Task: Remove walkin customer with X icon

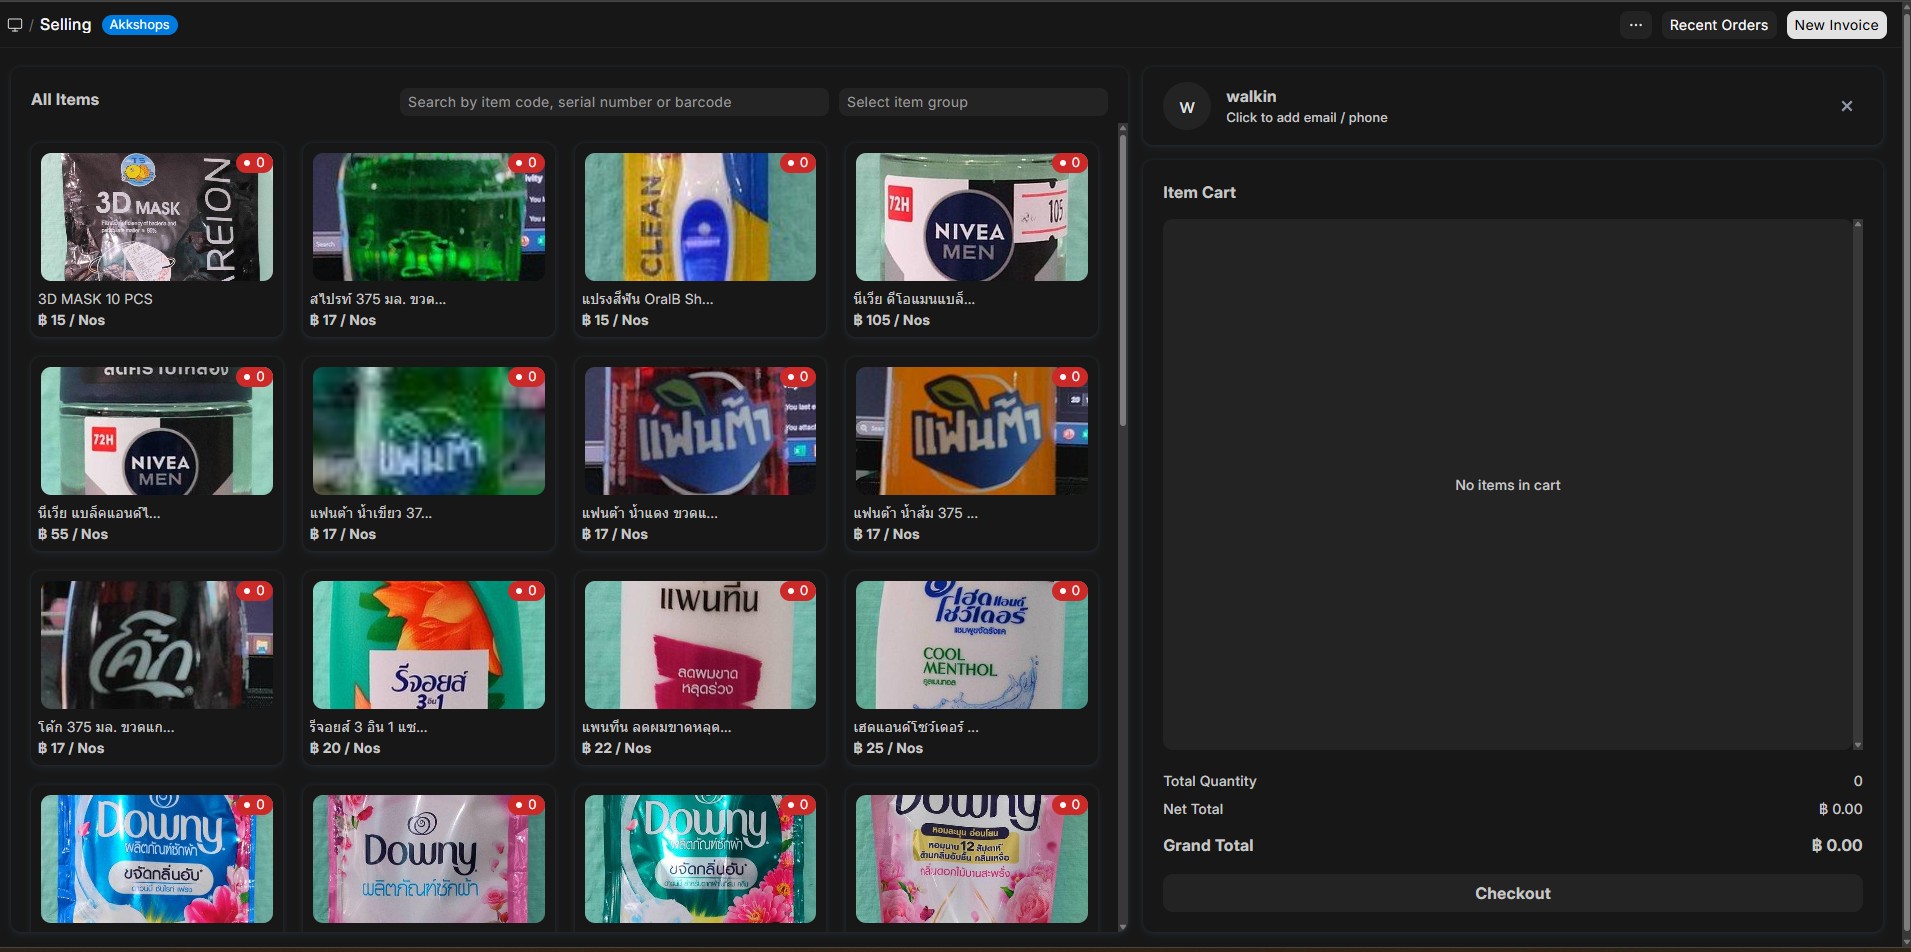Action: (1846, 106)
